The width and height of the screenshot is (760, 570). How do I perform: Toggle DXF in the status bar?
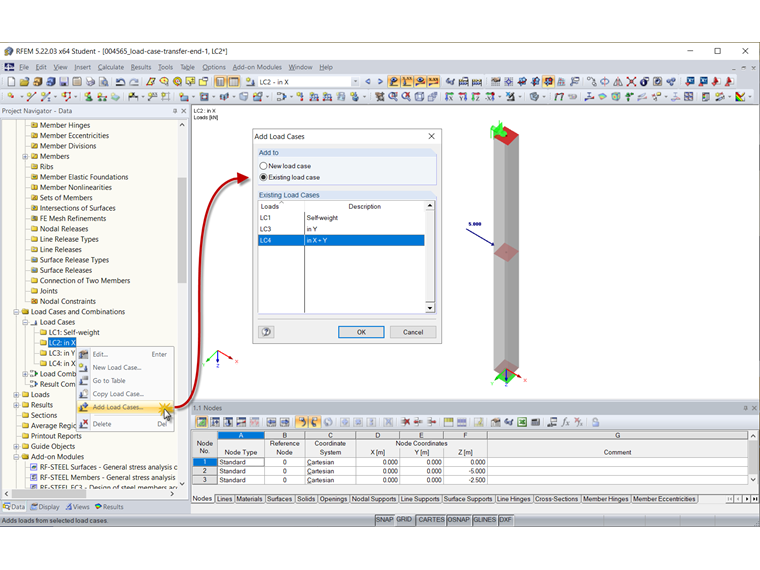[505, 520]
